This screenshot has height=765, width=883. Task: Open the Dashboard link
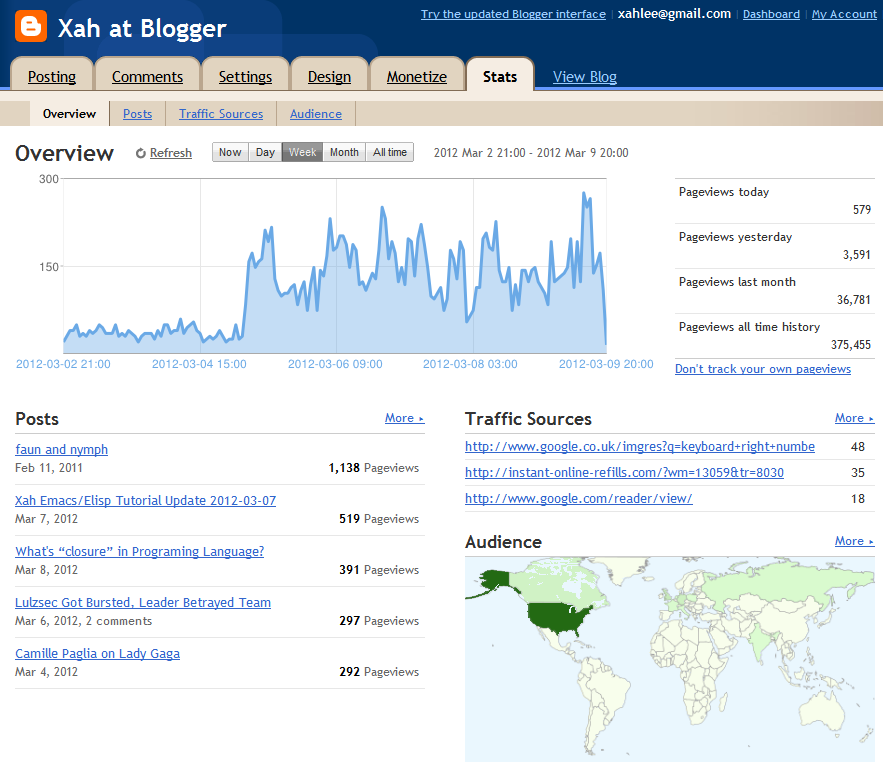point(771,14)
